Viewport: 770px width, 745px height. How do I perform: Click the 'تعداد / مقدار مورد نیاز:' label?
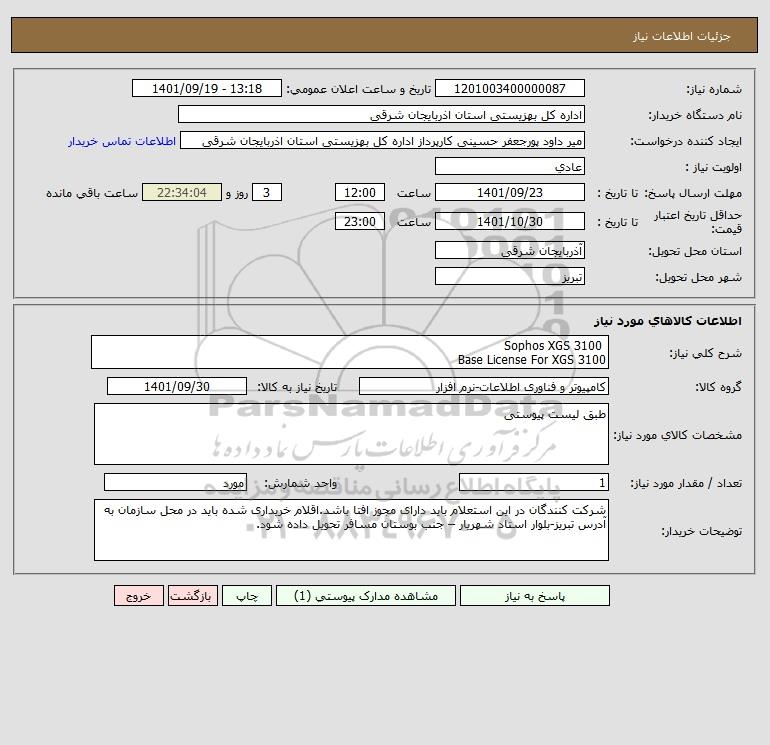tap(686, 483)
